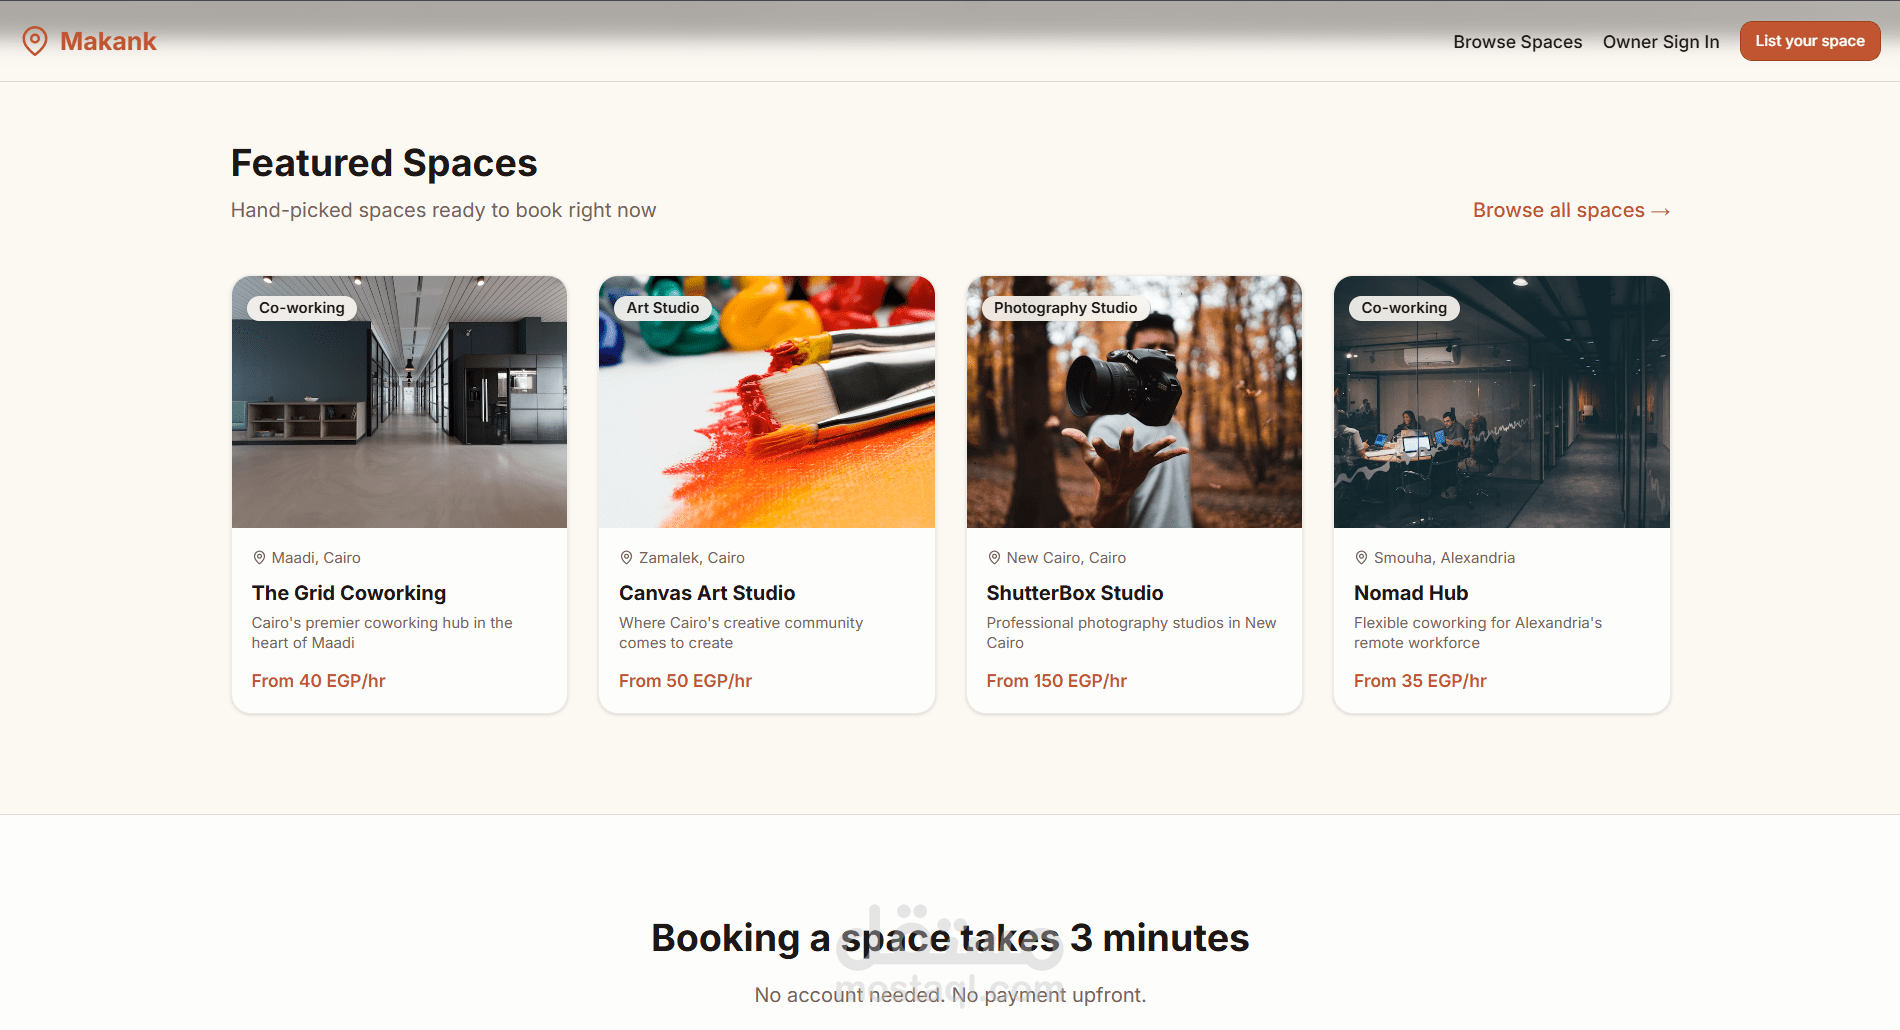Select the Canvas Art Studio title
This screenshot has height=1030, width=1900.
click(x=707, y=593)
